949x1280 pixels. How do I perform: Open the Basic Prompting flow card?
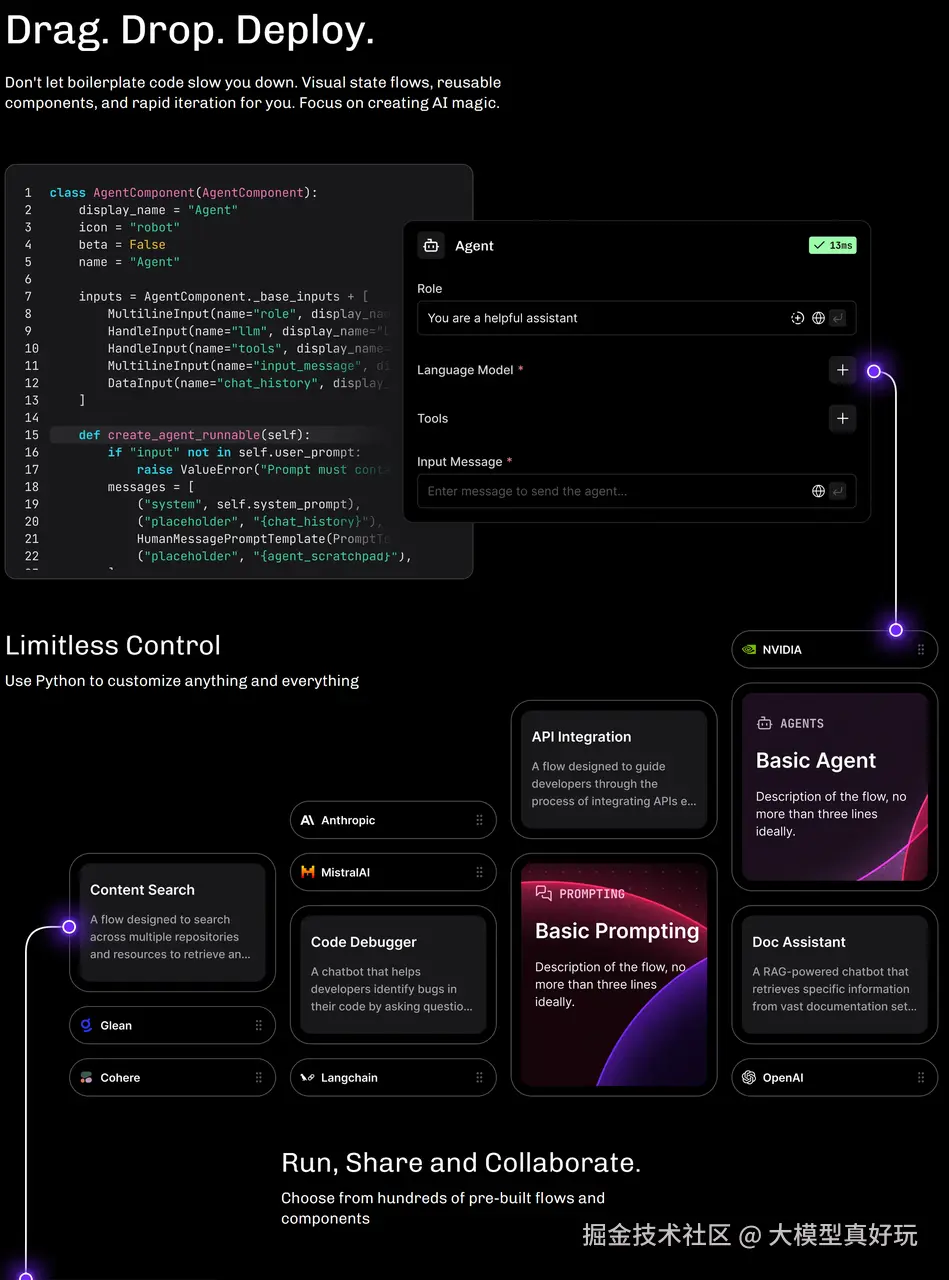[x=614, y=975]
